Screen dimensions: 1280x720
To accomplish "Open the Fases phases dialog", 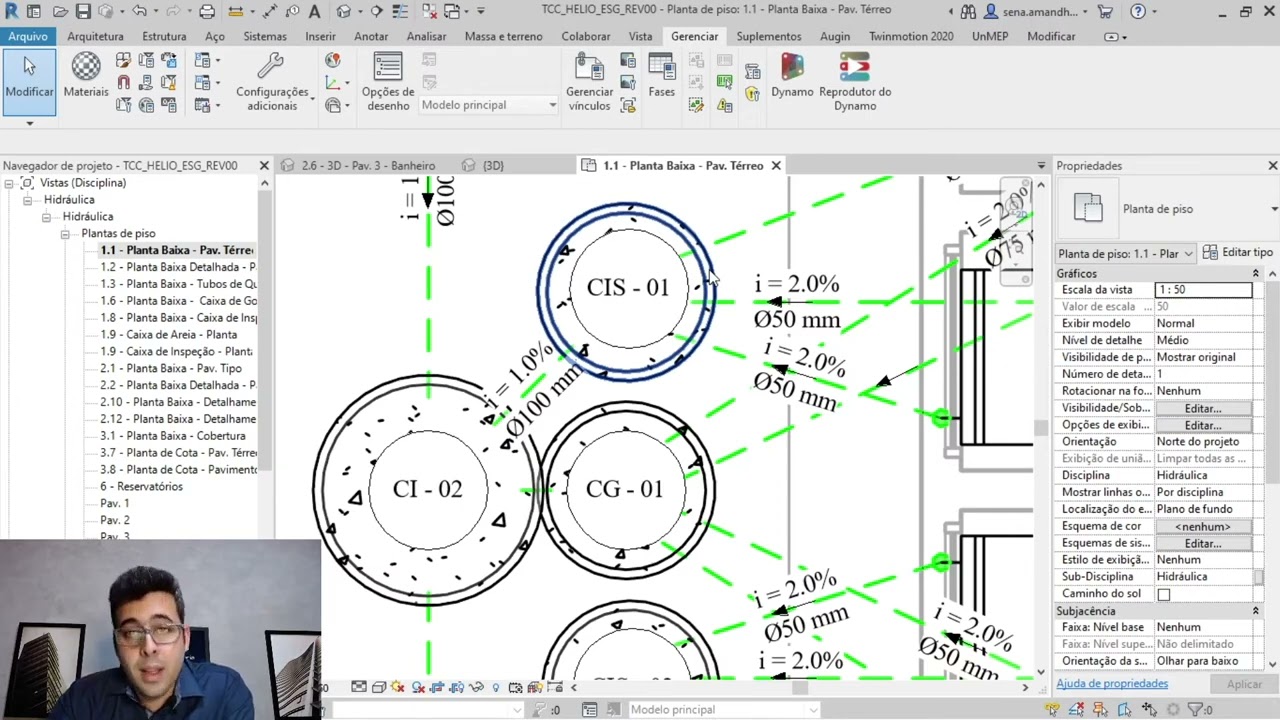I will point(662,77).
